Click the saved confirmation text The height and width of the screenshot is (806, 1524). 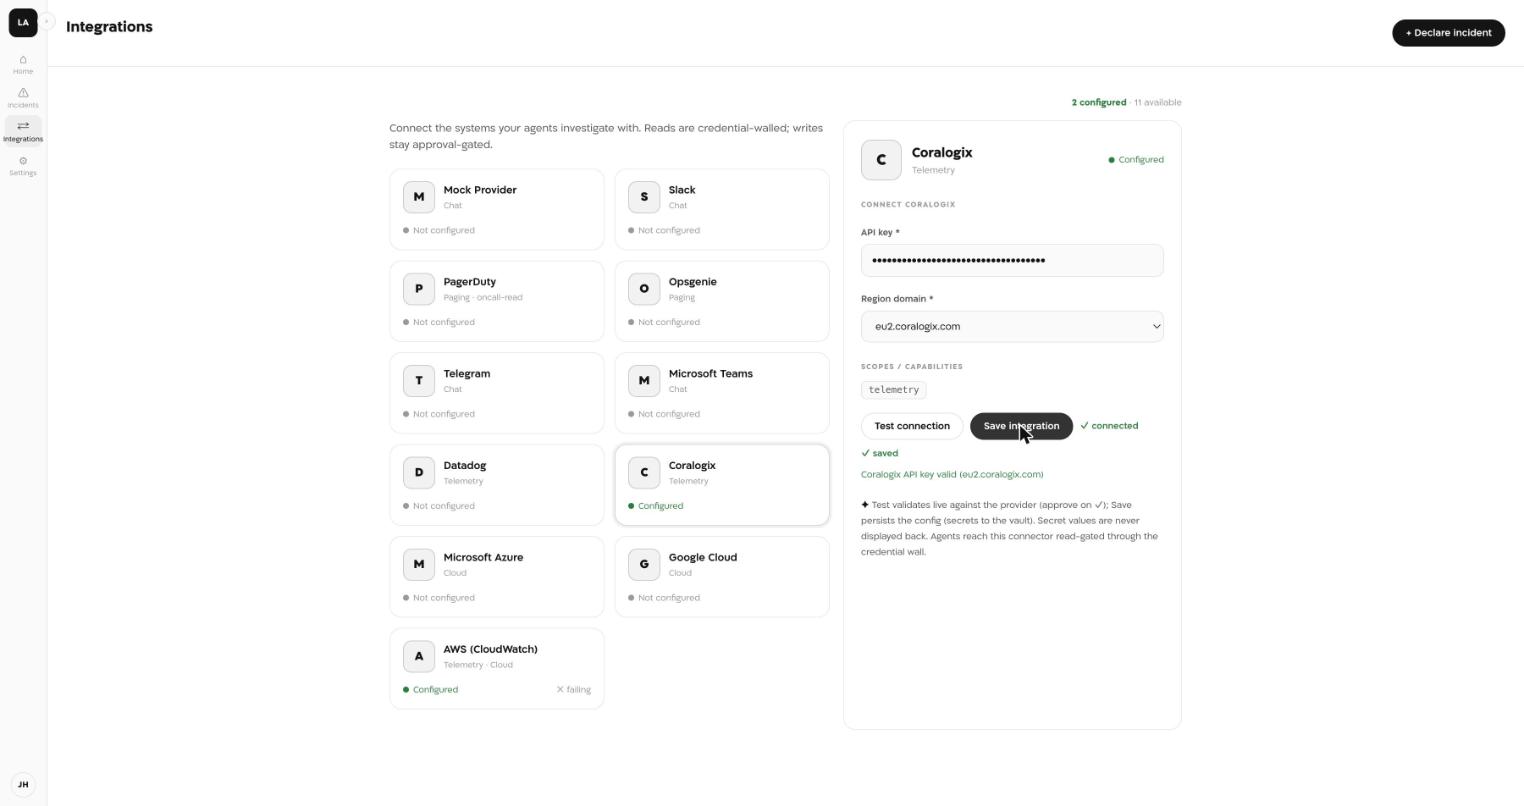pyautogui.click(x=880, y=454)
